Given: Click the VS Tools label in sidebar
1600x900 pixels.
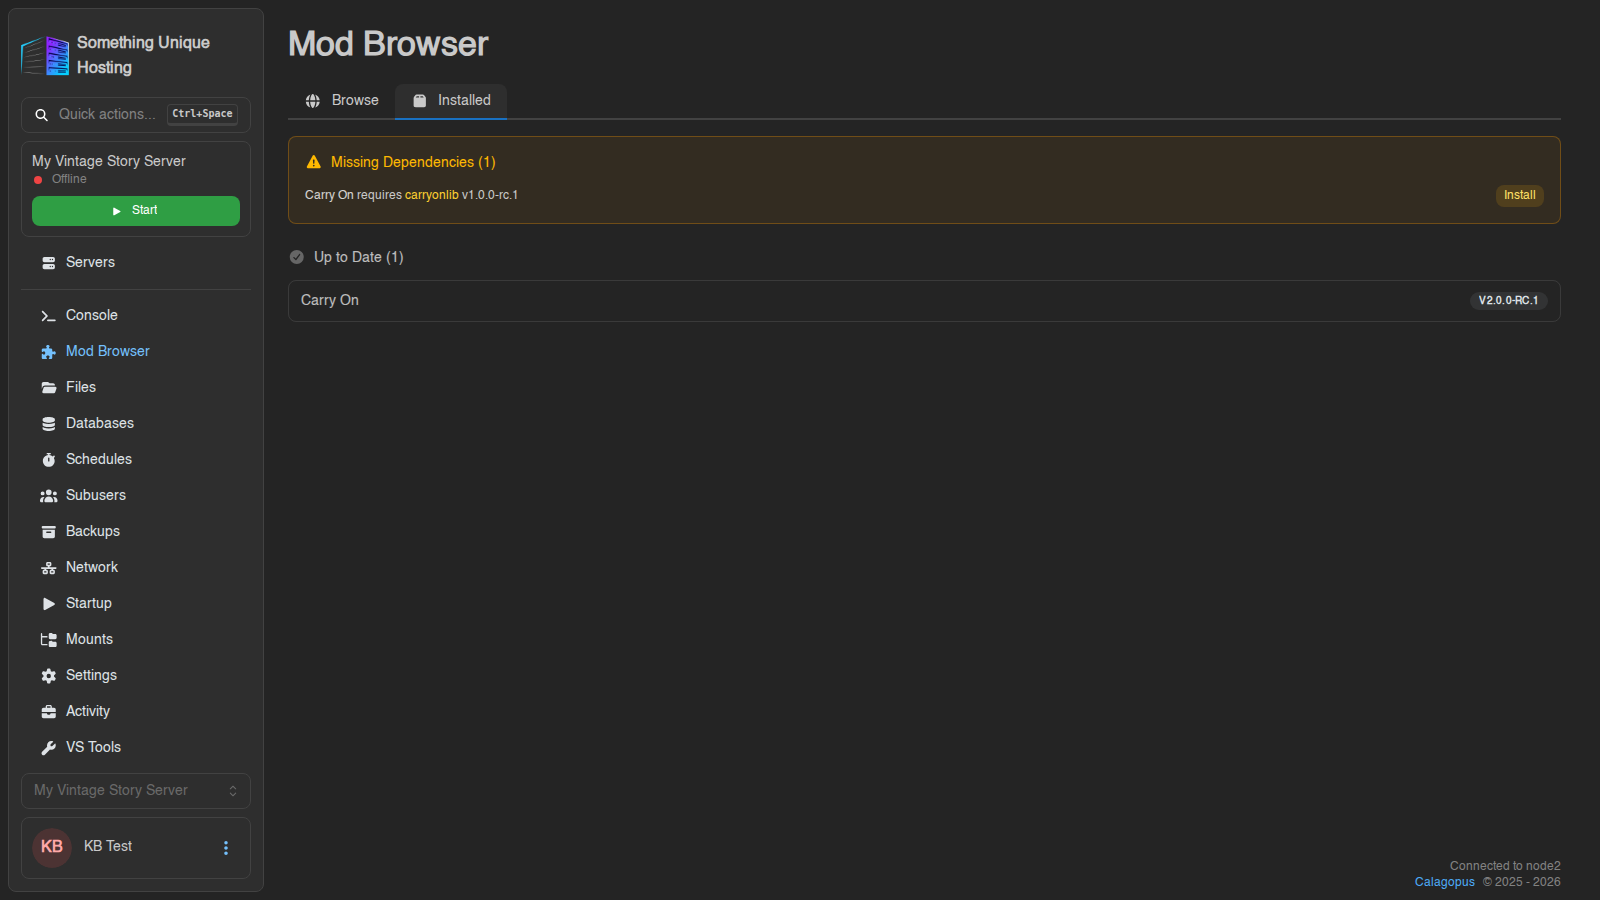Looking at the screenshot, I should 93,747.
